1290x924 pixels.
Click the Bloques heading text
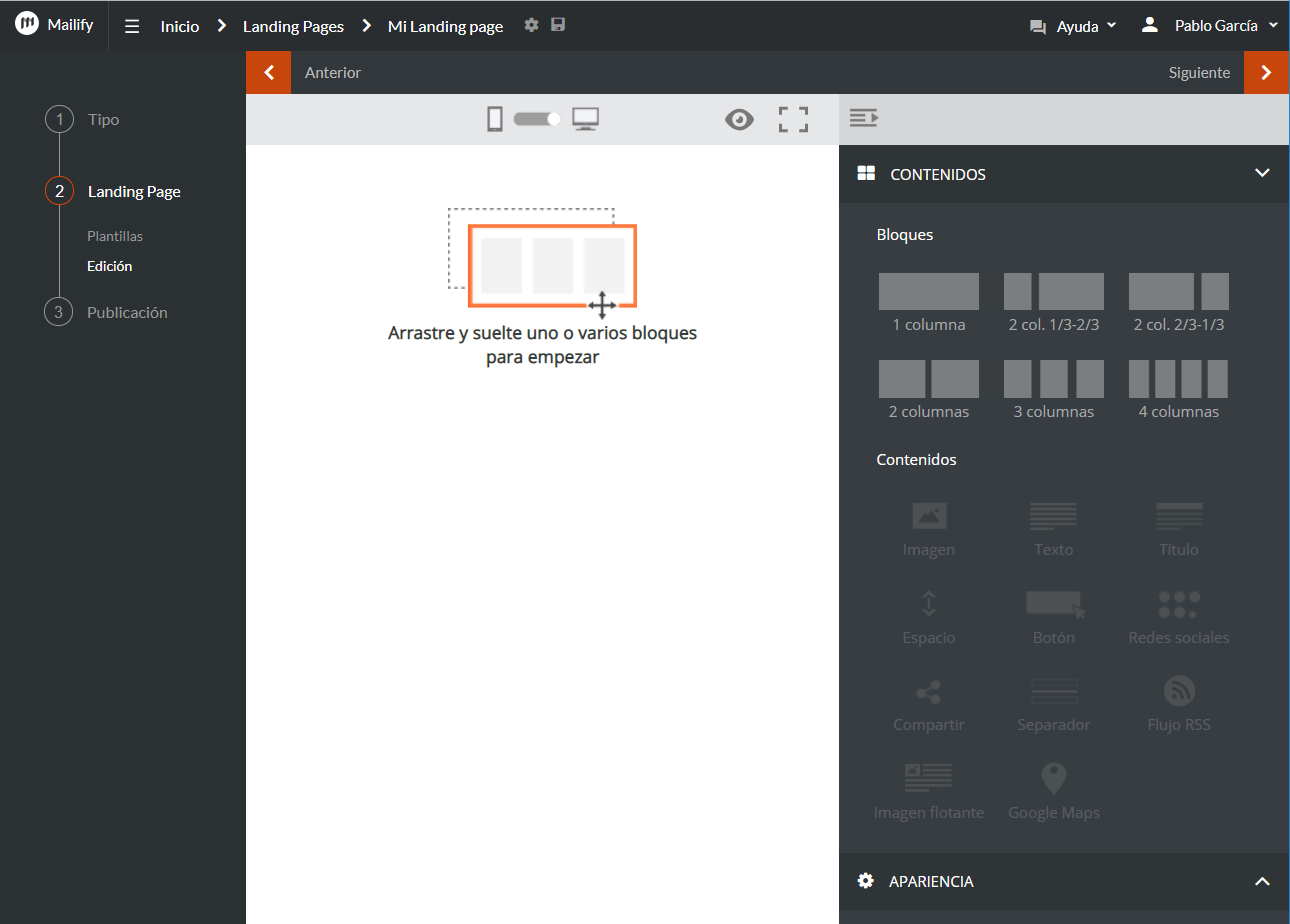905,235
